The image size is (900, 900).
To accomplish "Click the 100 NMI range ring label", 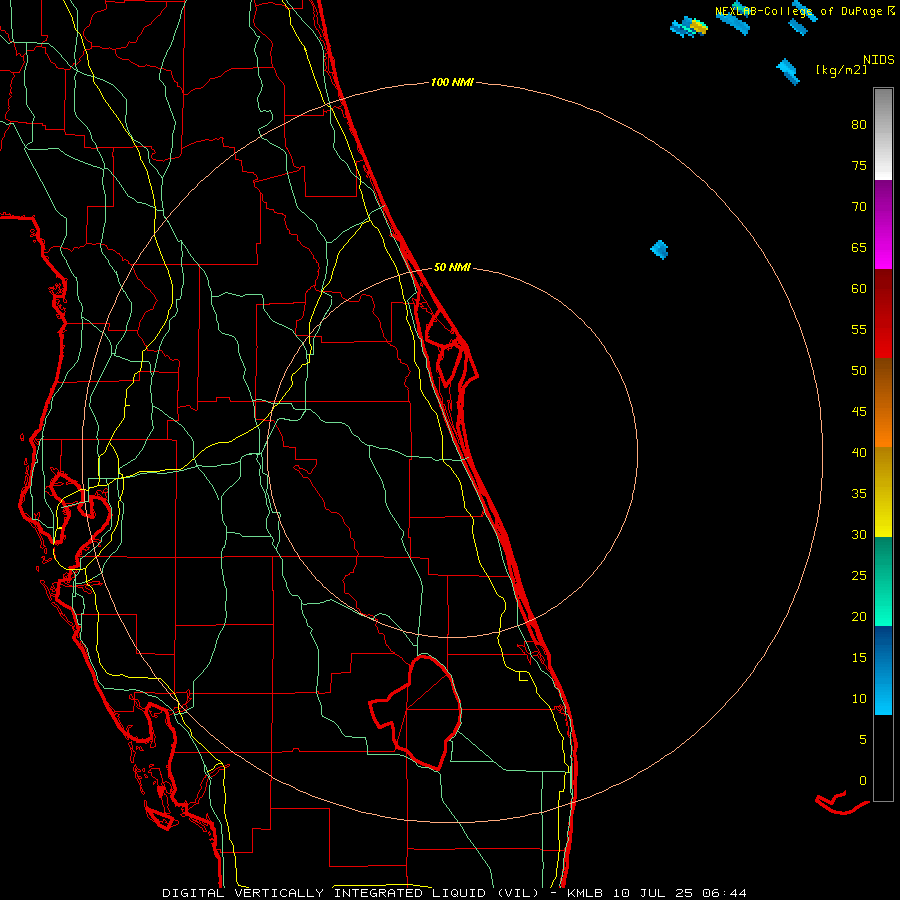I will pos(452,83).
